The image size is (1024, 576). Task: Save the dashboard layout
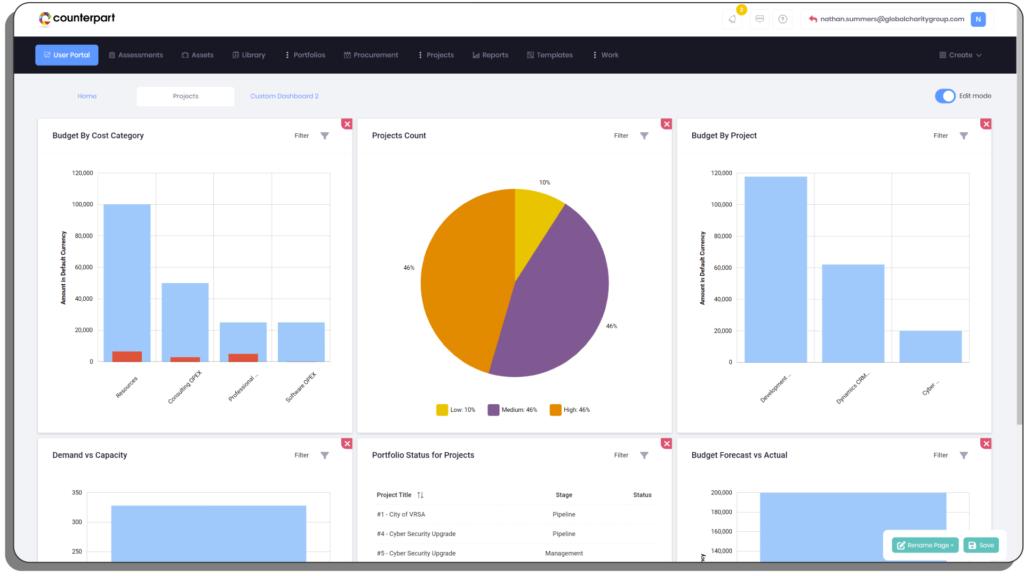981,544
